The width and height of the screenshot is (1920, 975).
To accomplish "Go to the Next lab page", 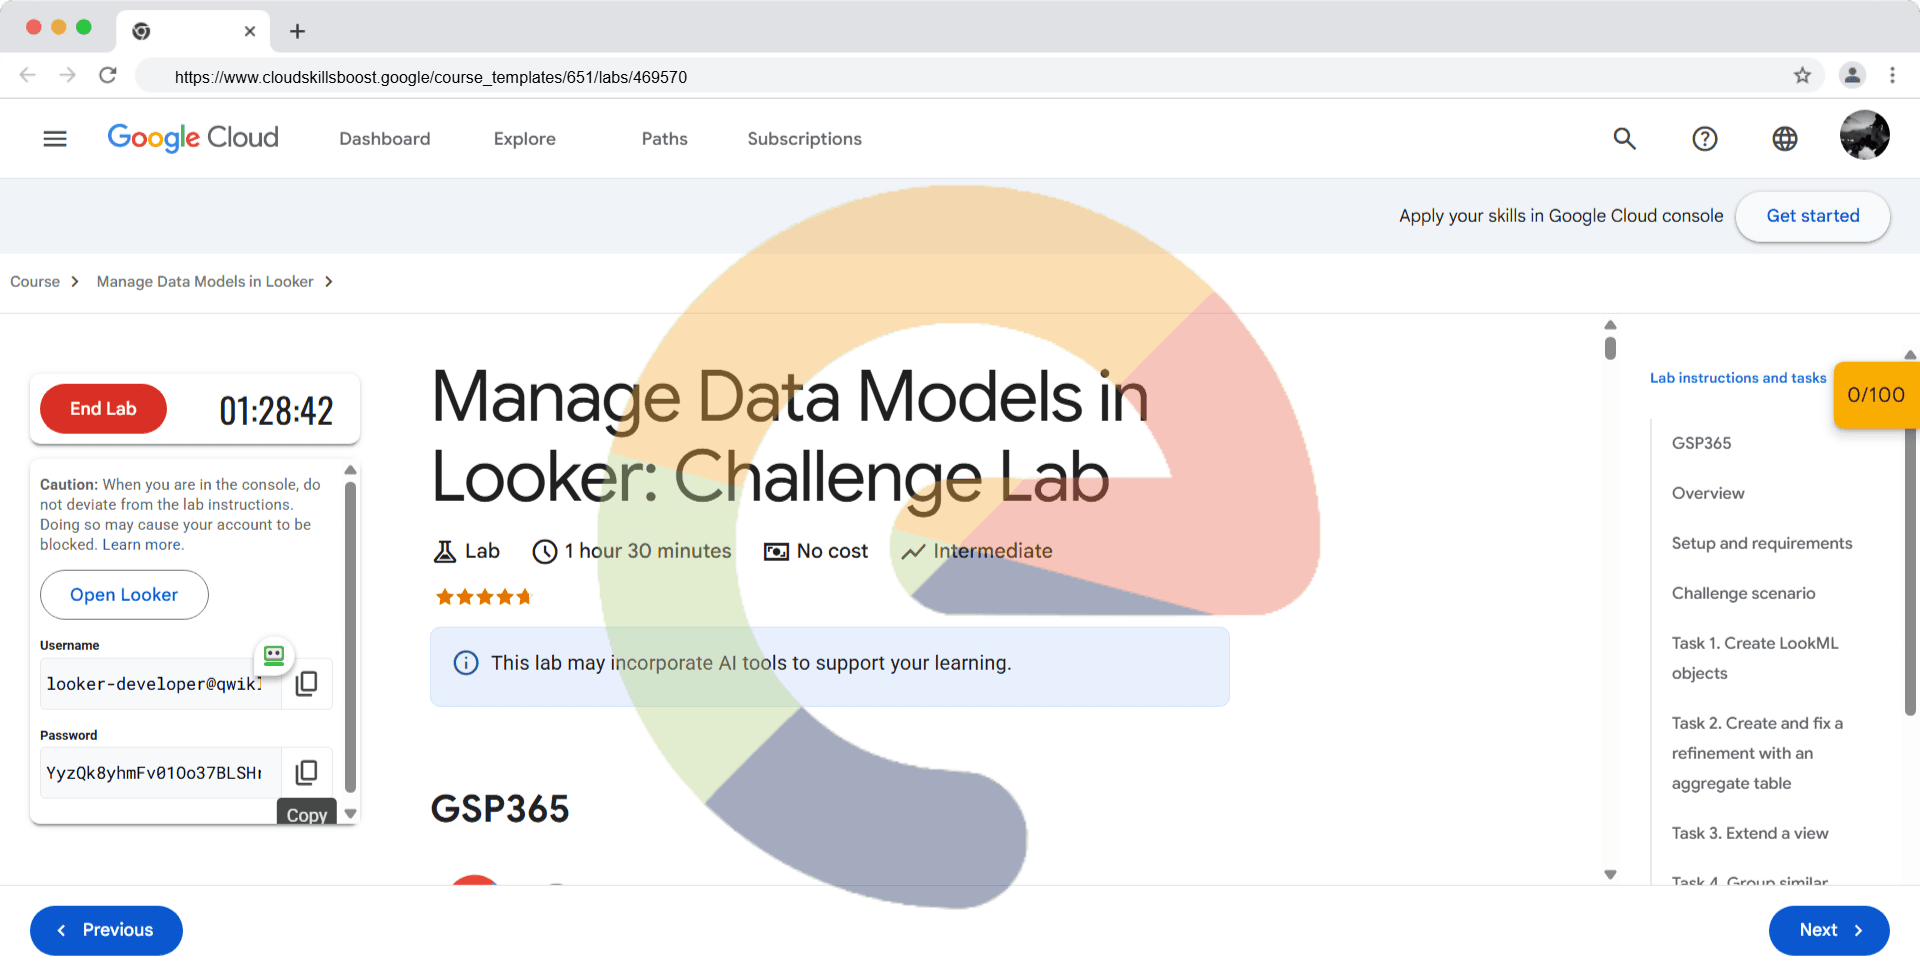I will [1828, 930].
